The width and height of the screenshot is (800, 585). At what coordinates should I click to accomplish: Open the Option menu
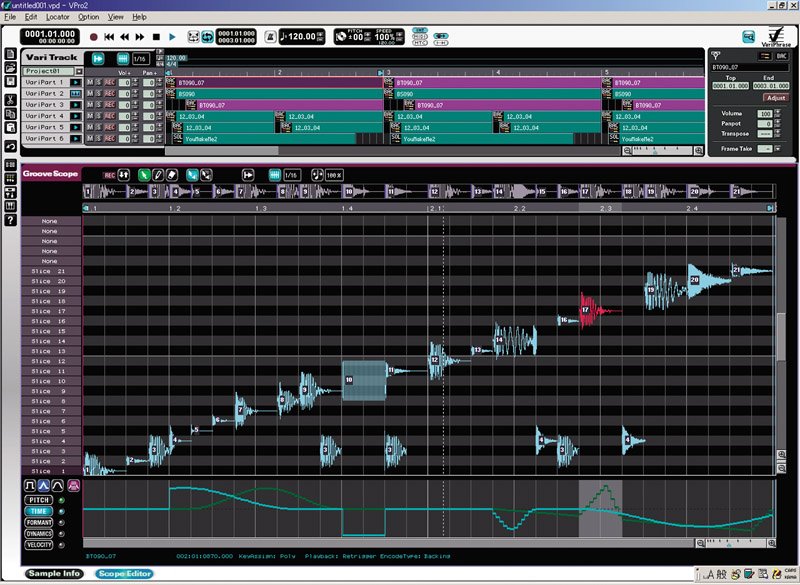pyautogui.click(x=89, y=17)
